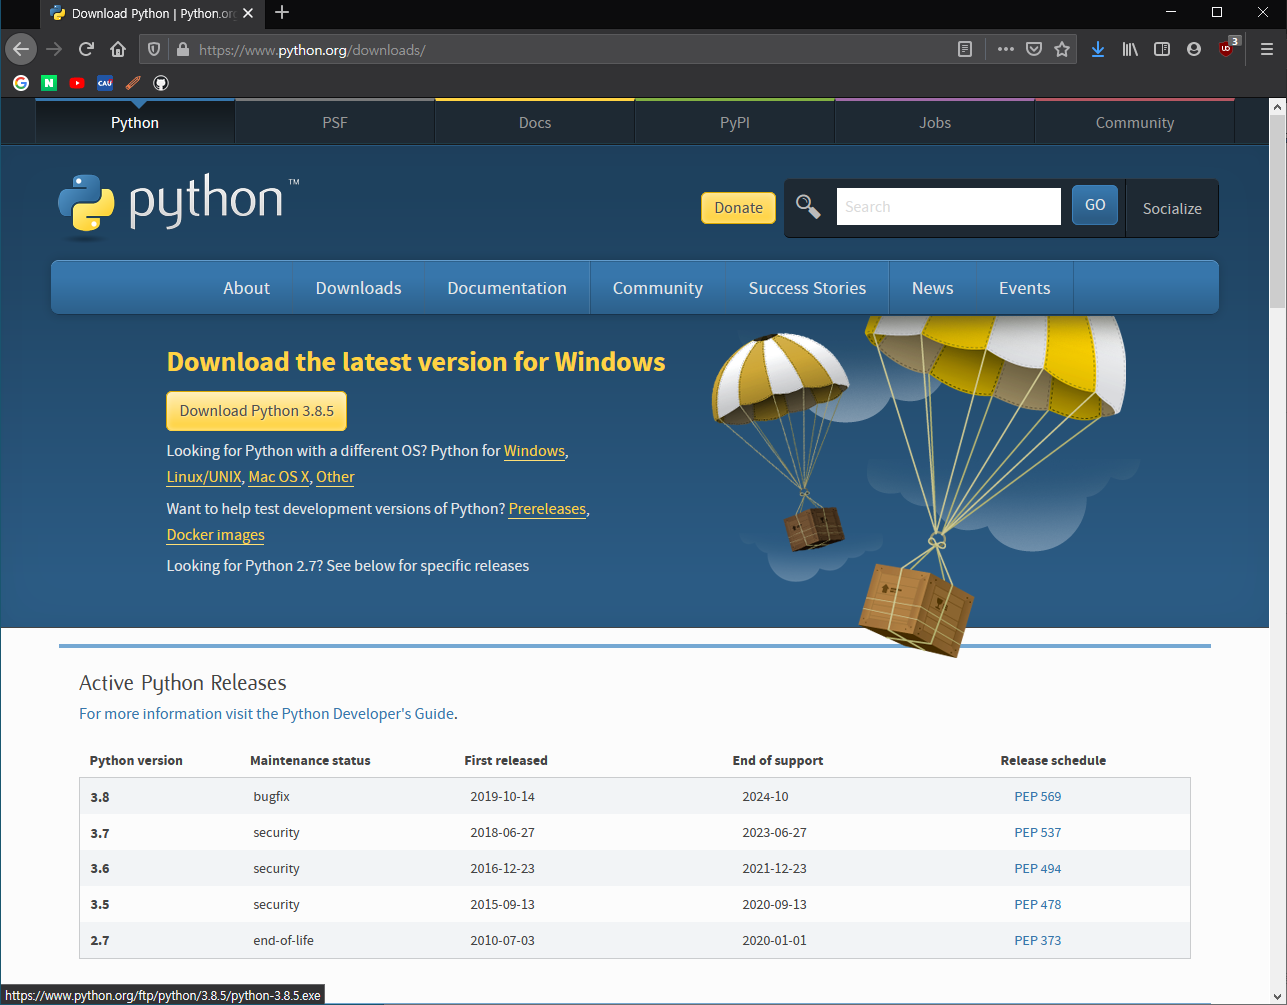
Task: Open Google bookmark icon
Action: coord(21,83)
